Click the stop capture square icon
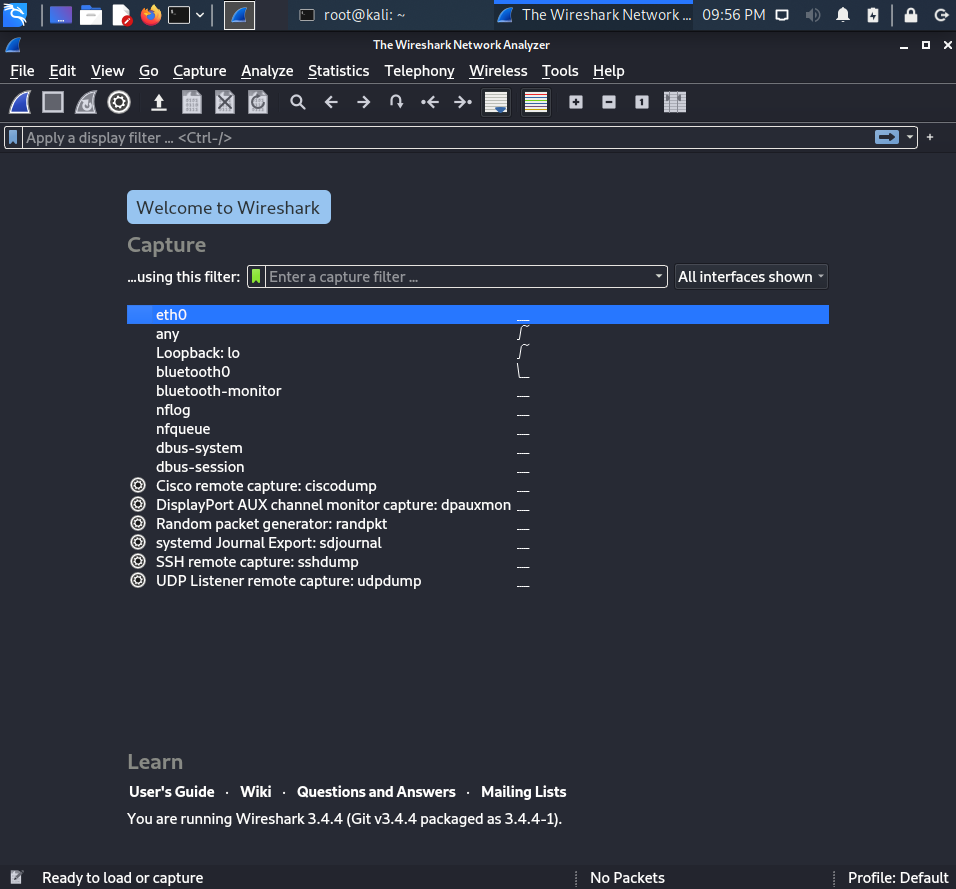956x889 pixels. [x=53, y=102]
